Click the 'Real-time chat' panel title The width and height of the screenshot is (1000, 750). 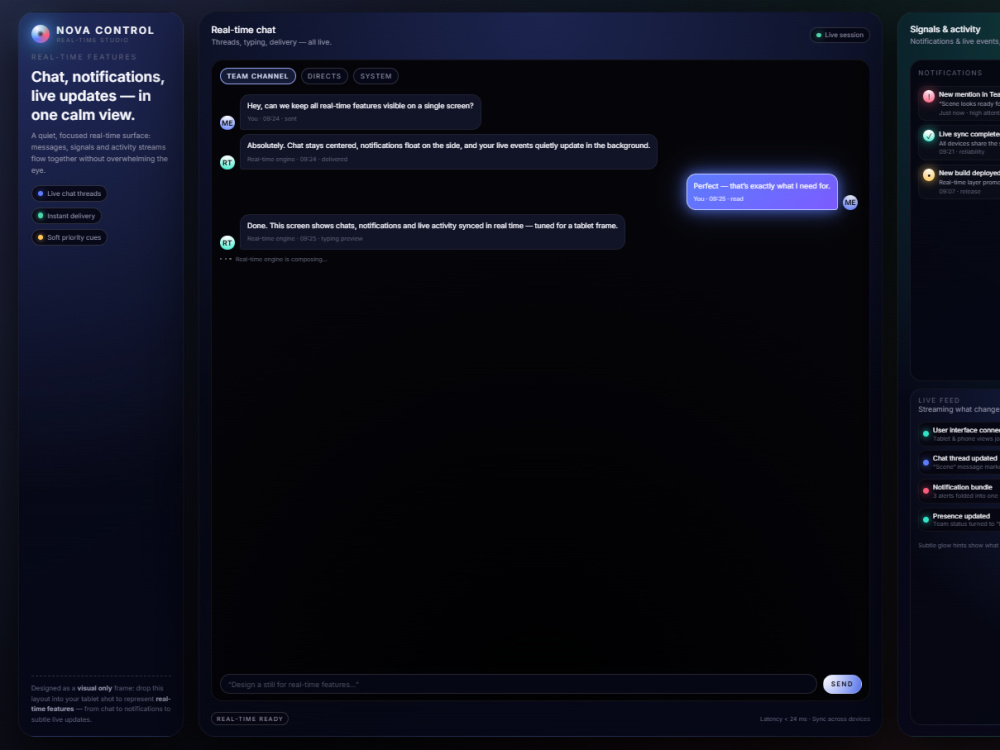[x=243, y=30]
